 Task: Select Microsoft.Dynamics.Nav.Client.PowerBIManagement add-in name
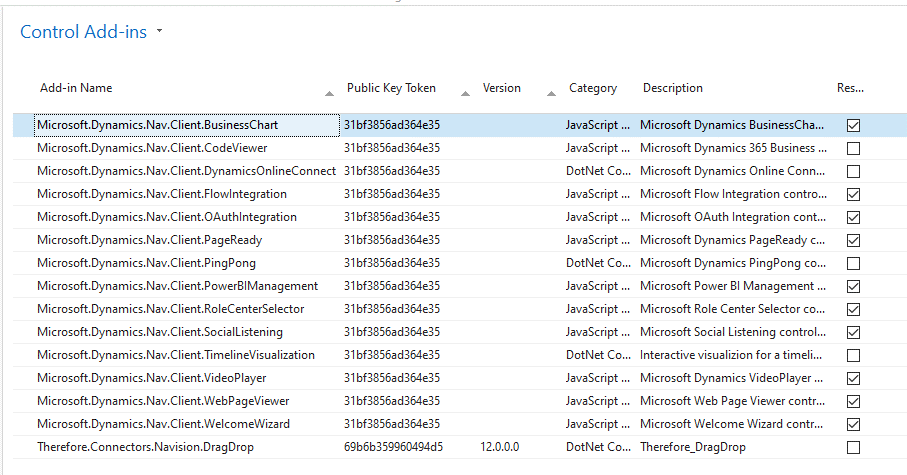click(x=178, y=286)
